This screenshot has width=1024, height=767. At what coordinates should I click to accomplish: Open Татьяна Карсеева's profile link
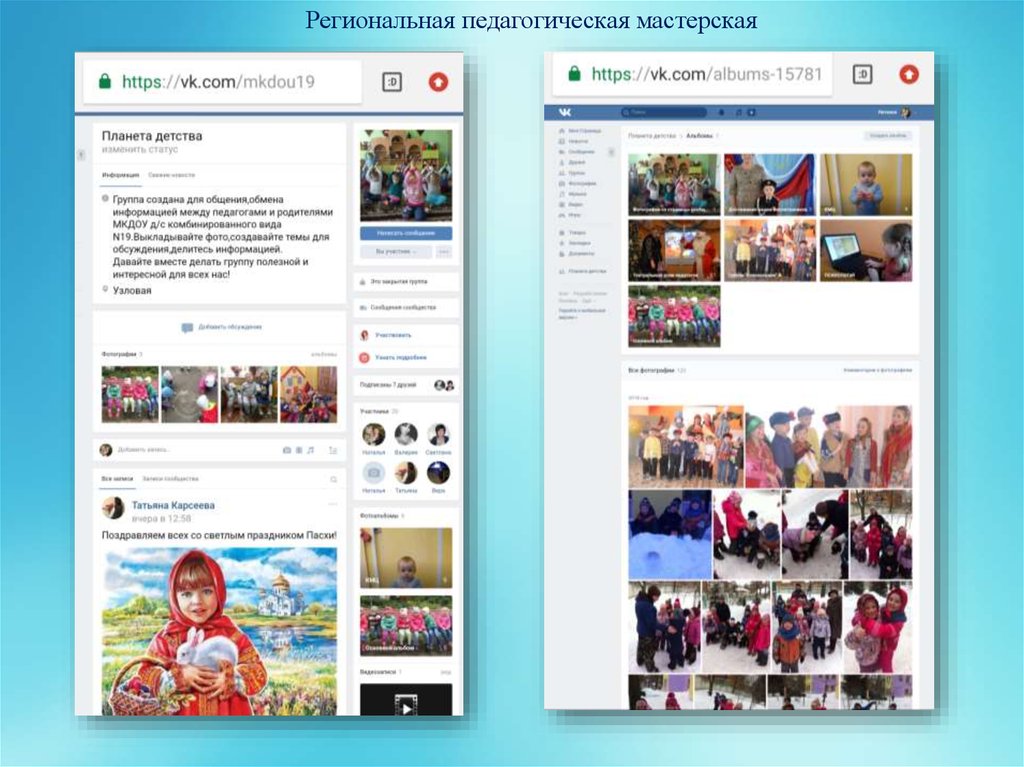pos(173,505)
